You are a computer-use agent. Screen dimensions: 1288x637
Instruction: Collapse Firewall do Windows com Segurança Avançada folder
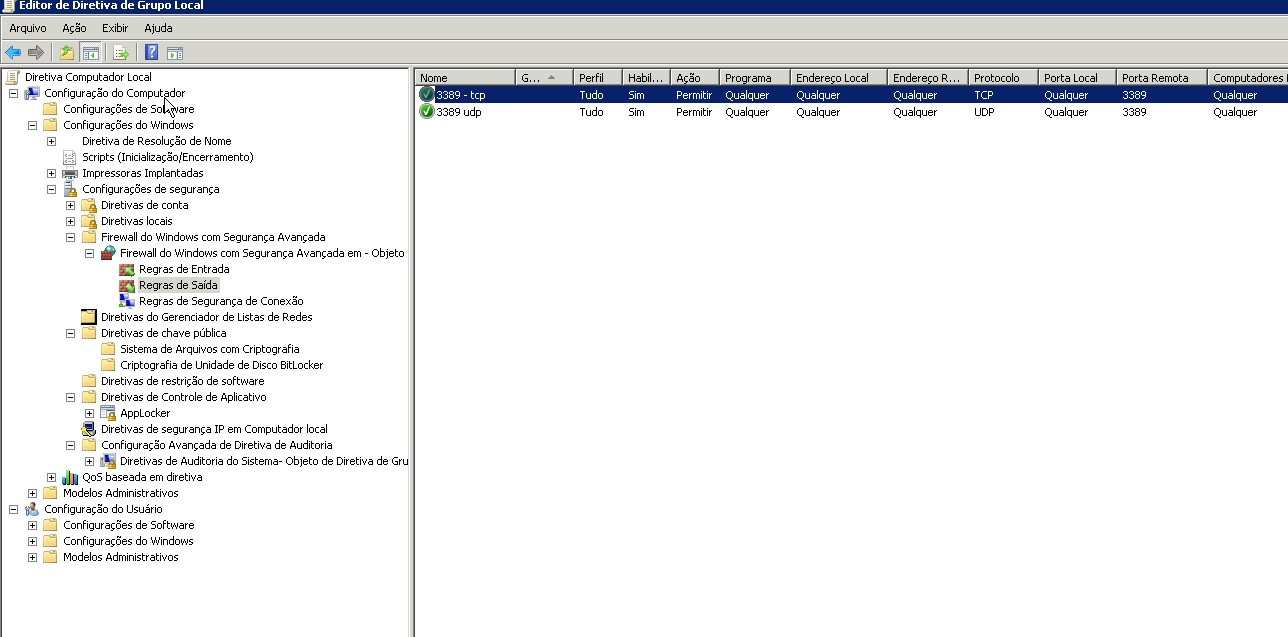(70, 237)
